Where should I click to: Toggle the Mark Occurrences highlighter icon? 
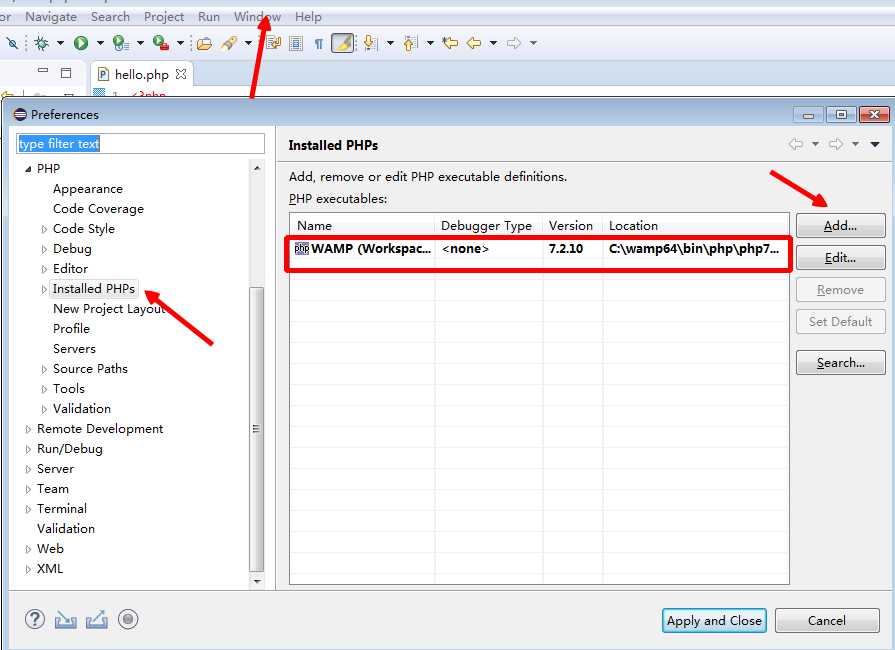pyautogui.click(x=342, y=43)
